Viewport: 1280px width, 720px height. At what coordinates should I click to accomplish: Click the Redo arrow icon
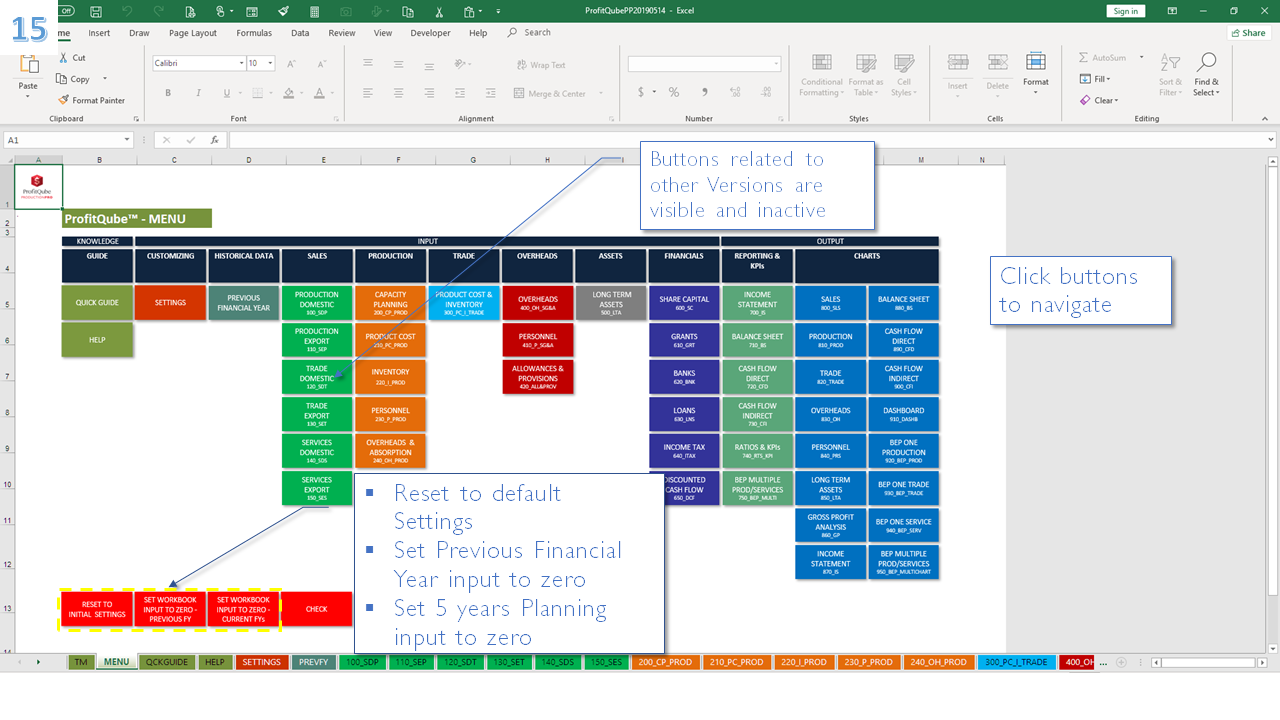(x=158, y=11)
